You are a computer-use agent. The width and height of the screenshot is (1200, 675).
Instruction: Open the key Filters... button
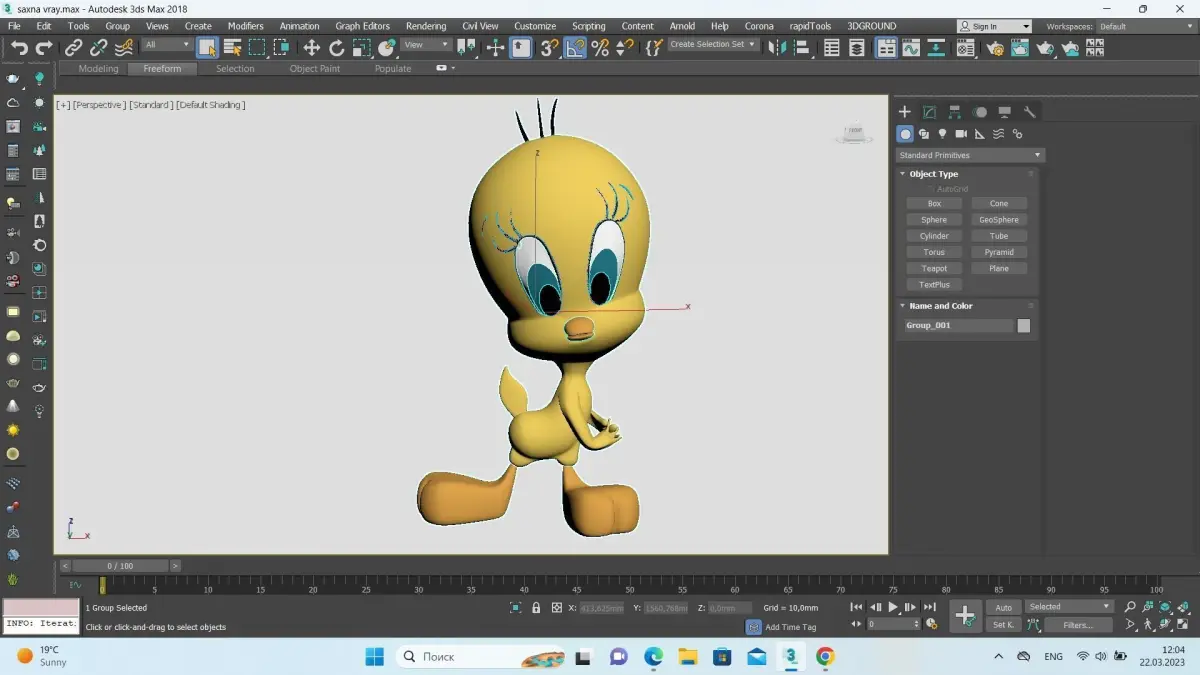coord(1077,625)
